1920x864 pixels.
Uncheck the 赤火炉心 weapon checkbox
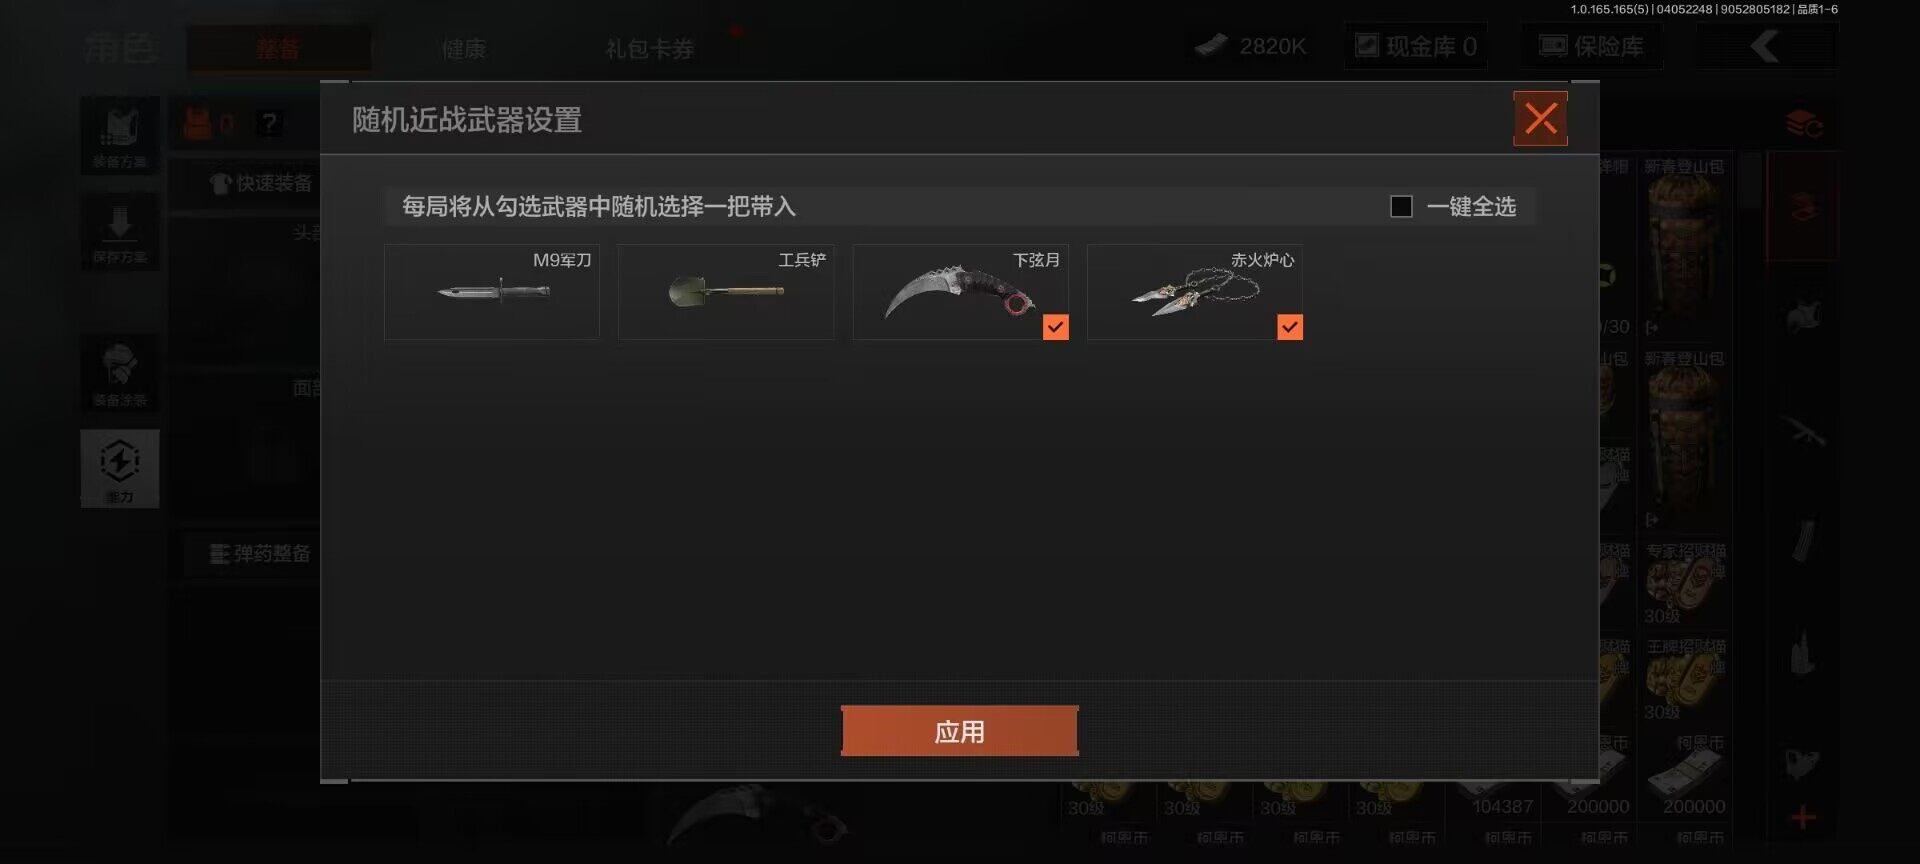(x=1290, y=327)
